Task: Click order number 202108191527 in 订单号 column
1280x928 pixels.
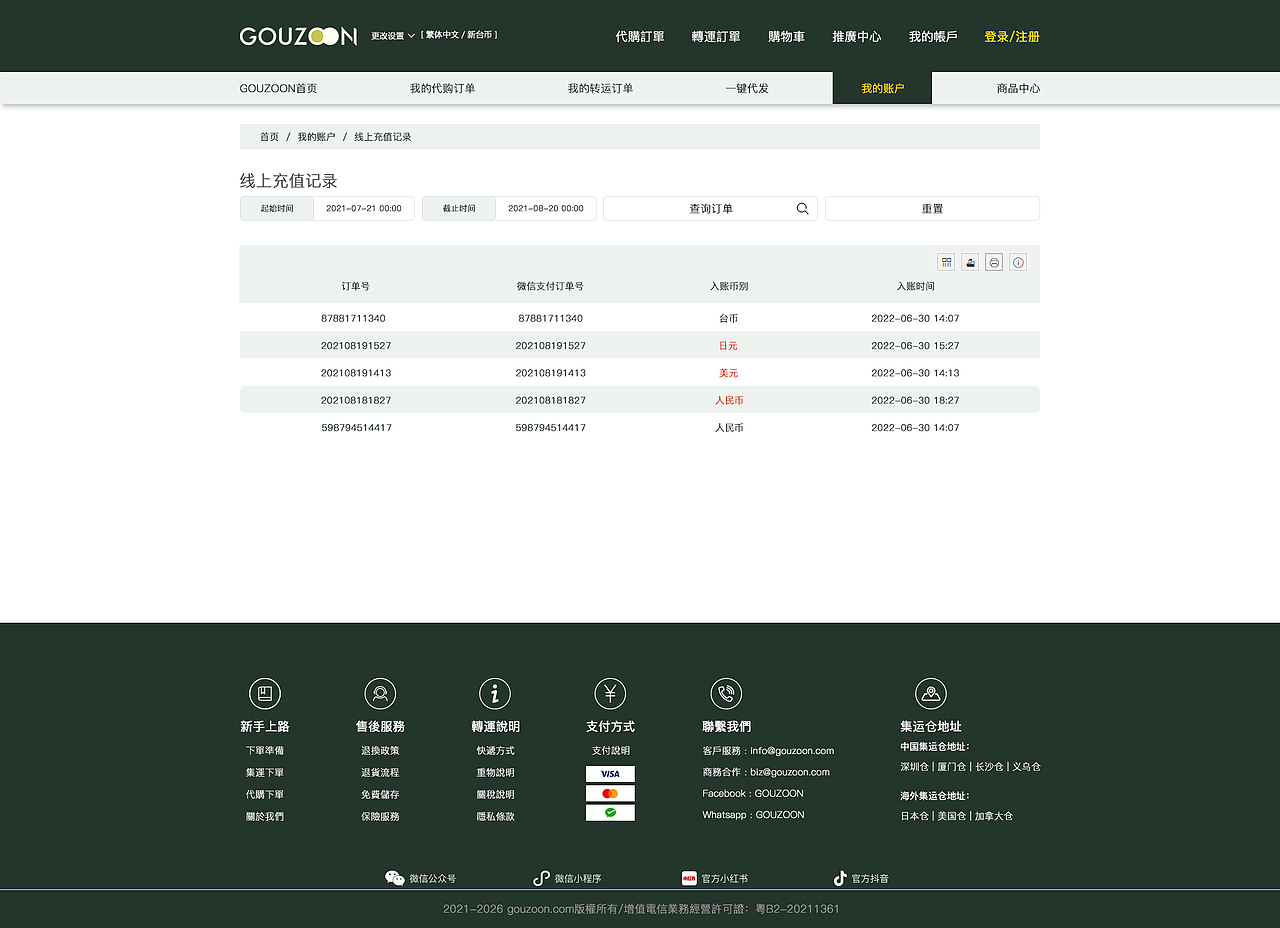Action: pos(356,345)
